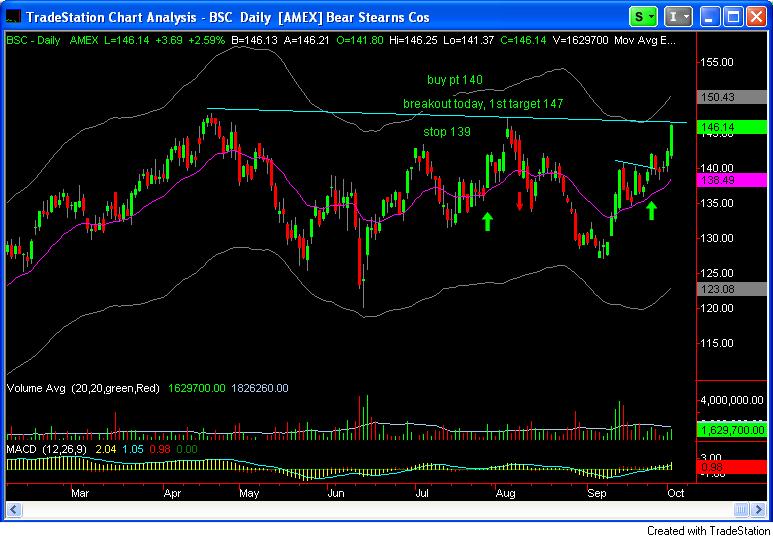Image resolution: width=773 pixels, height=537 pixels.
Task: Click the 'buy pt 140' annotation text
Action: tap(454, 79)
